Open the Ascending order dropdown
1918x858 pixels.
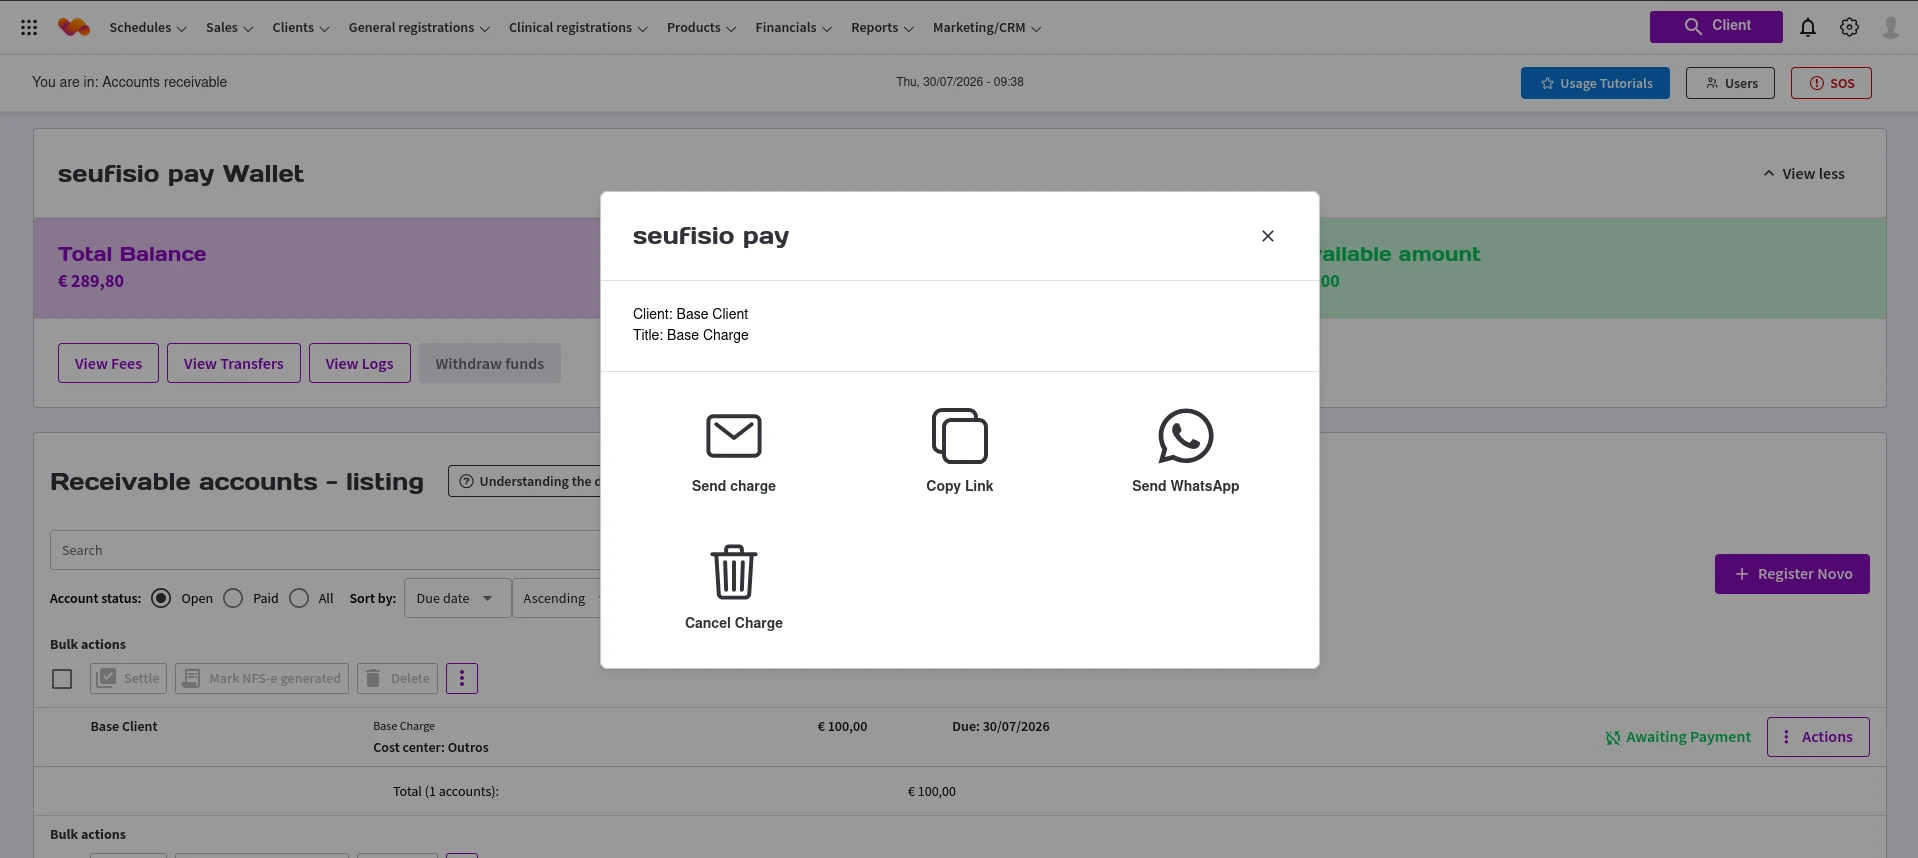click(x=556, y=598)
